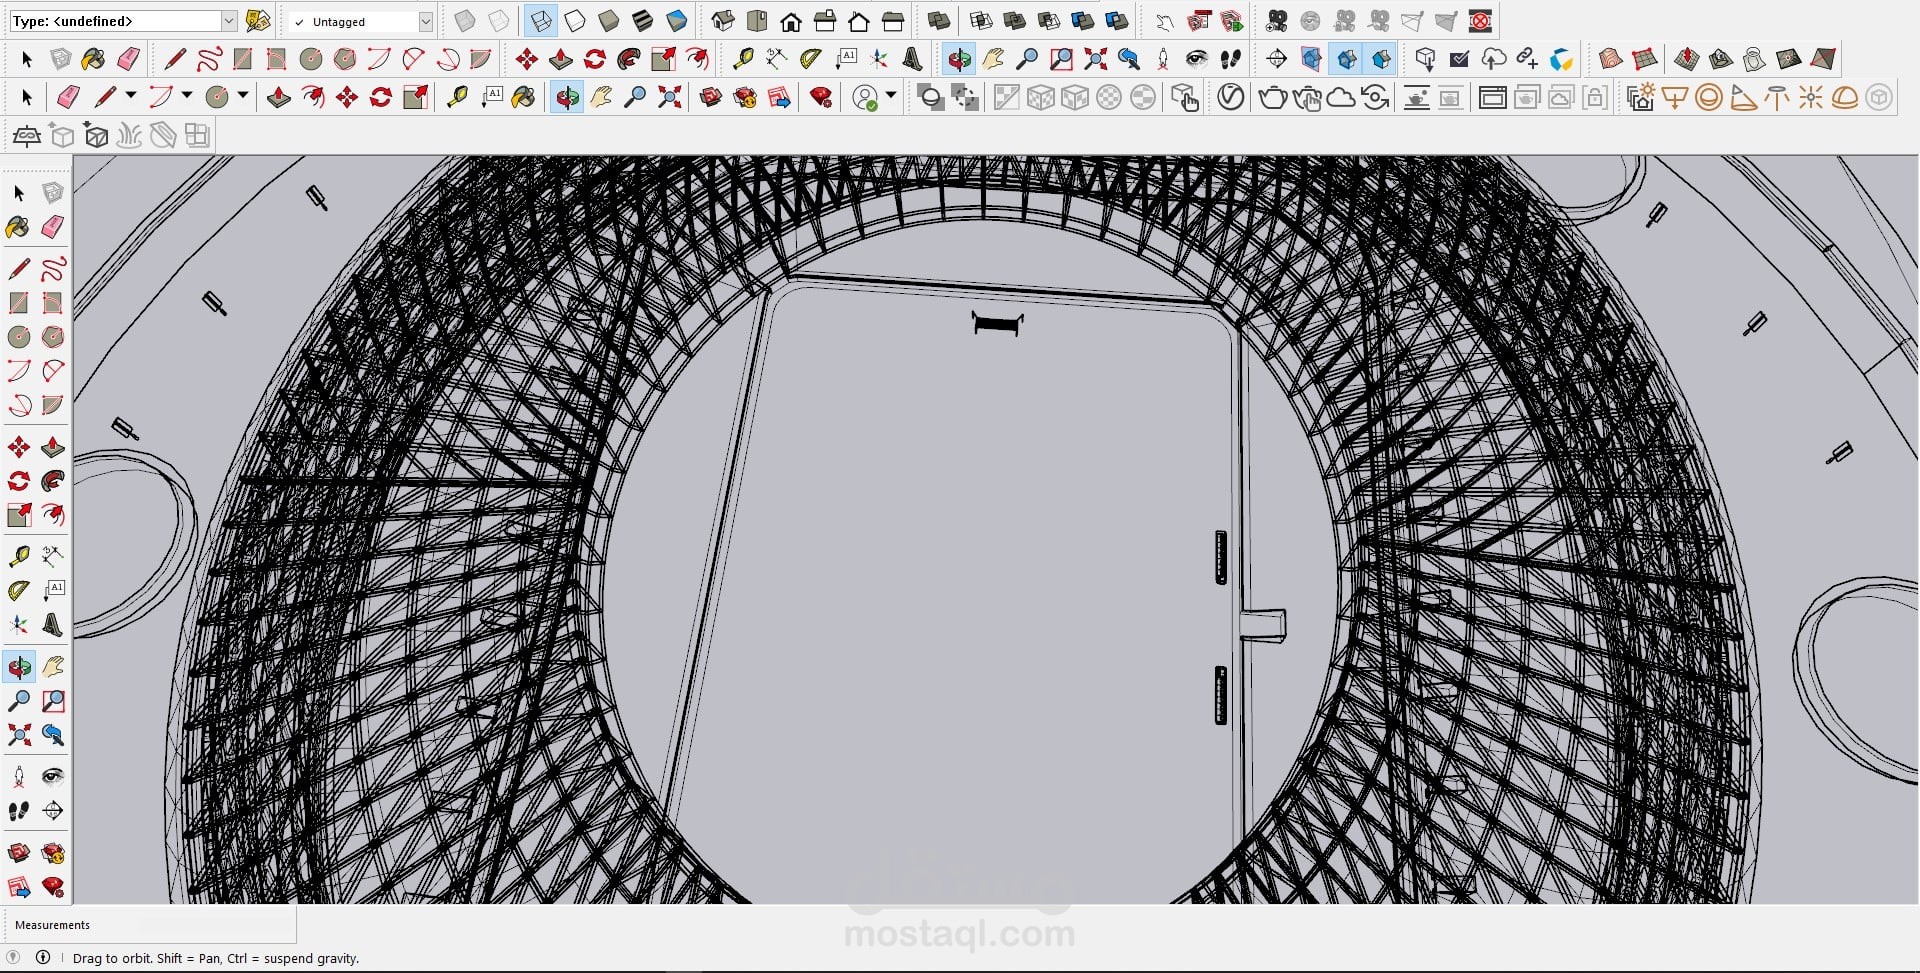Screen dimensions: 1920x973
Task: Activate the Interact dynamic component tool
Action: [x=1164, y=20]
